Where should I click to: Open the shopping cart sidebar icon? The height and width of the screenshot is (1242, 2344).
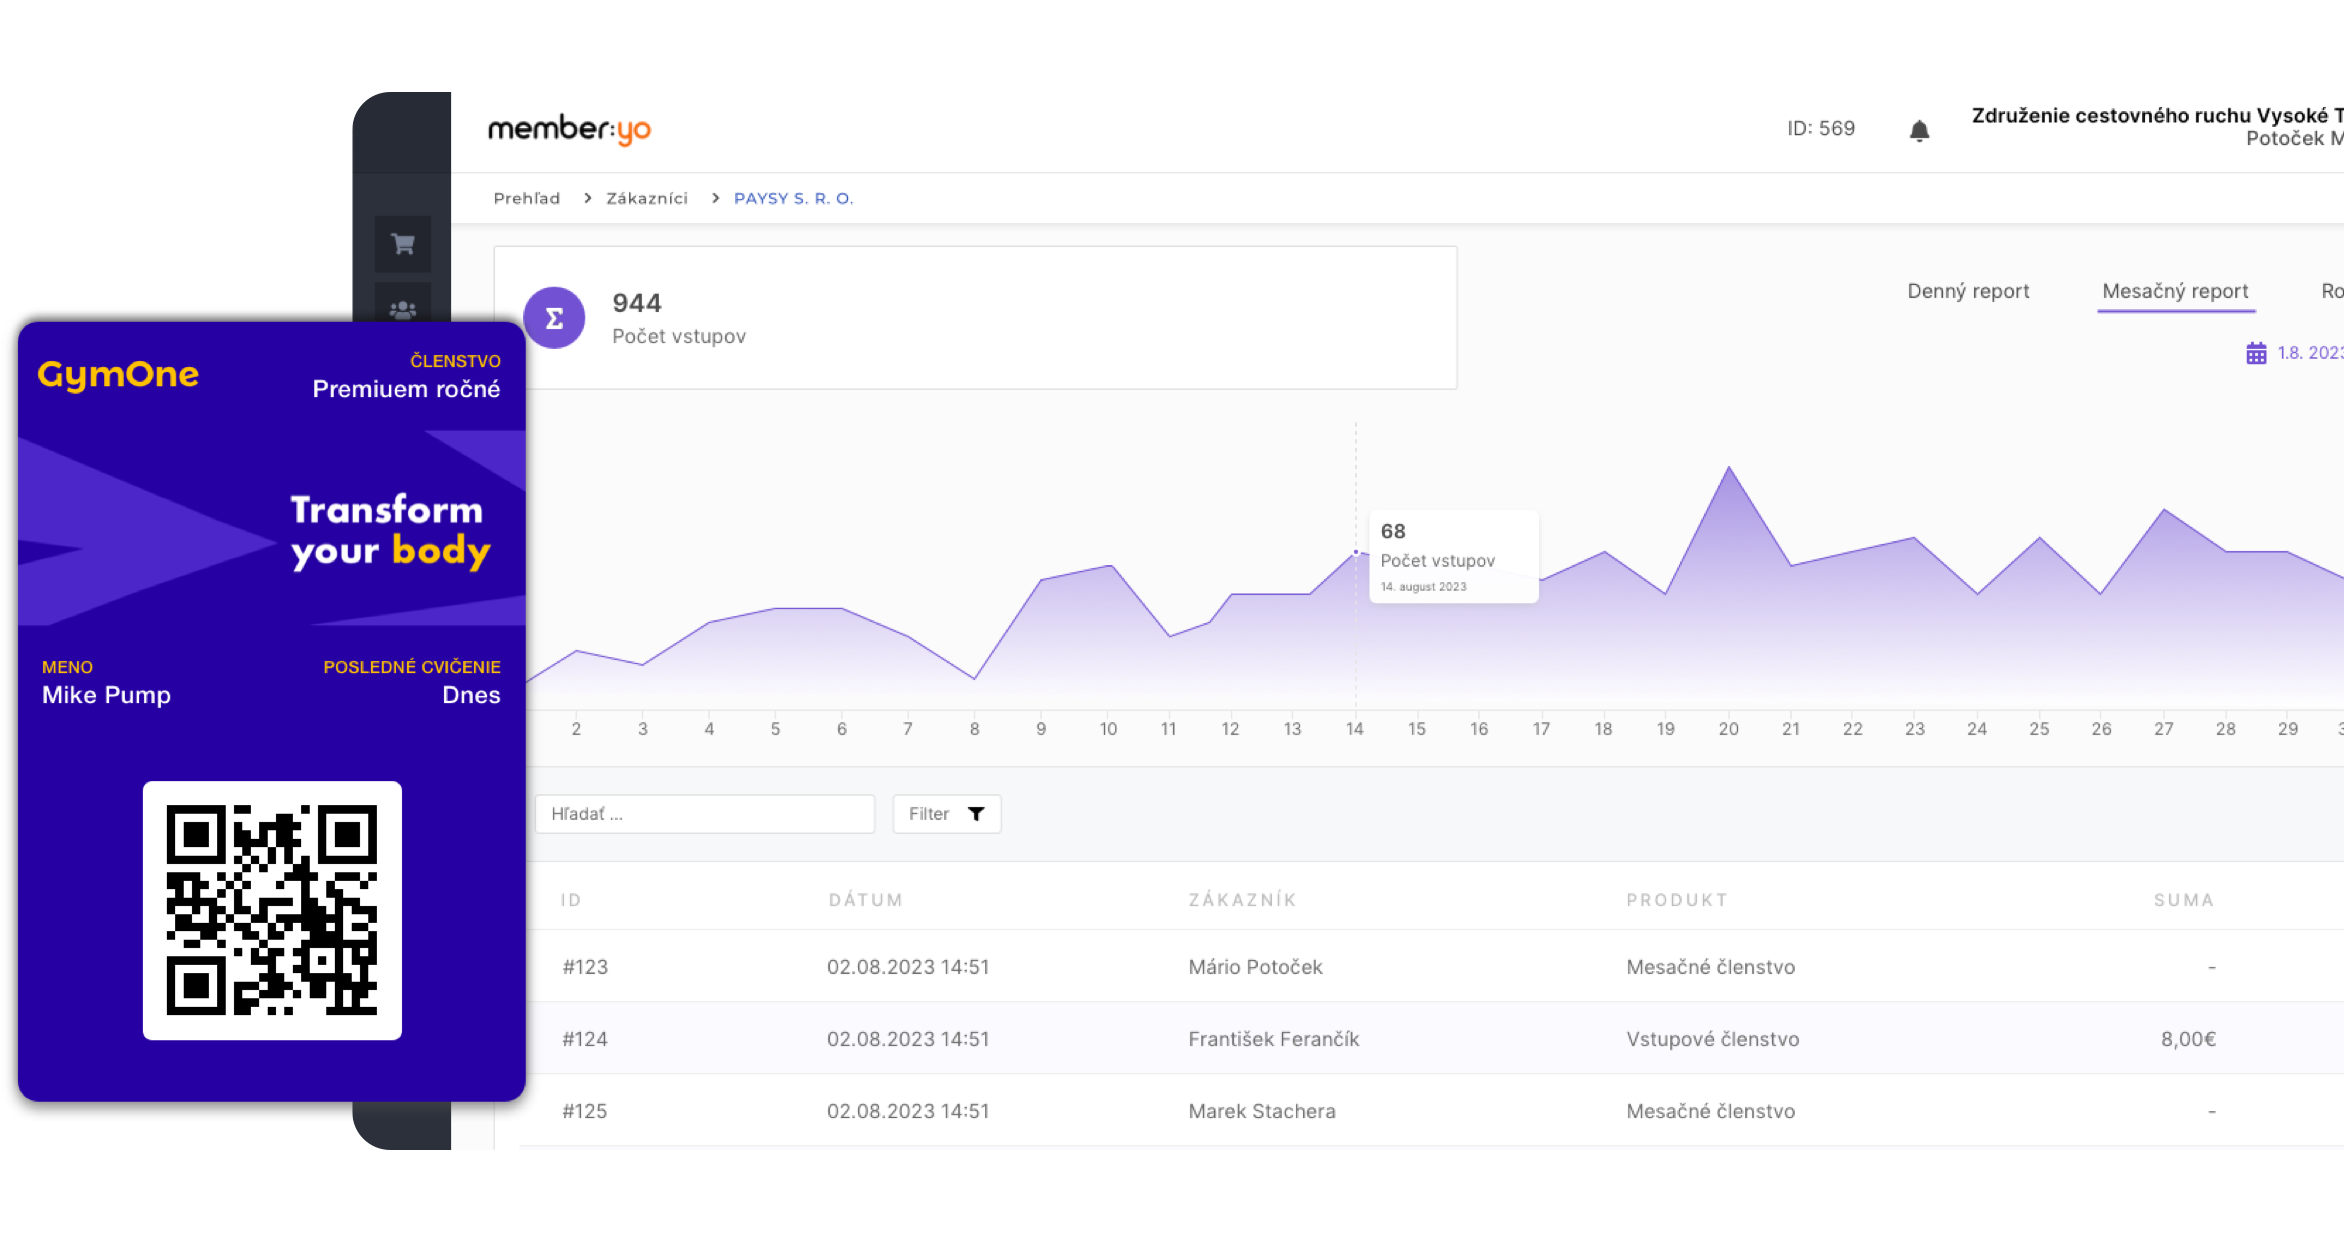(x=403, y=244)
